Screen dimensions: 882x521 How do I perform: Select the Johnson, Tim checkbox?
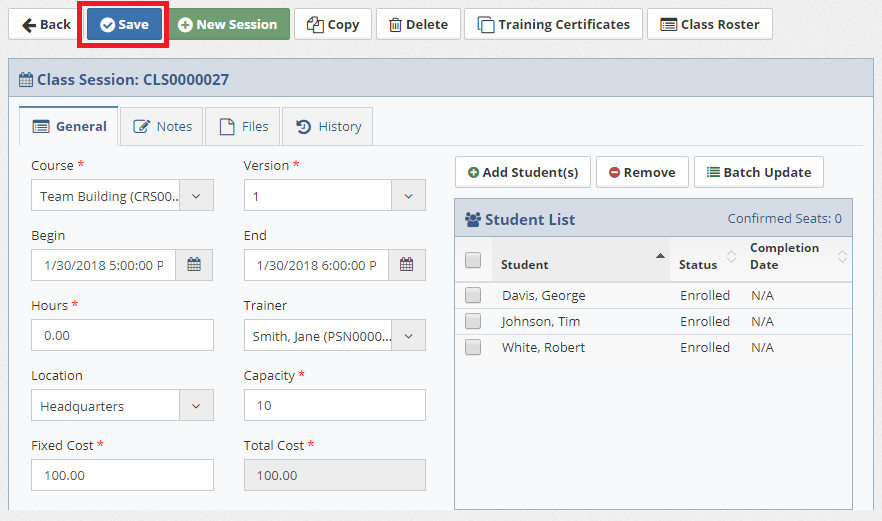click(473, 321)
